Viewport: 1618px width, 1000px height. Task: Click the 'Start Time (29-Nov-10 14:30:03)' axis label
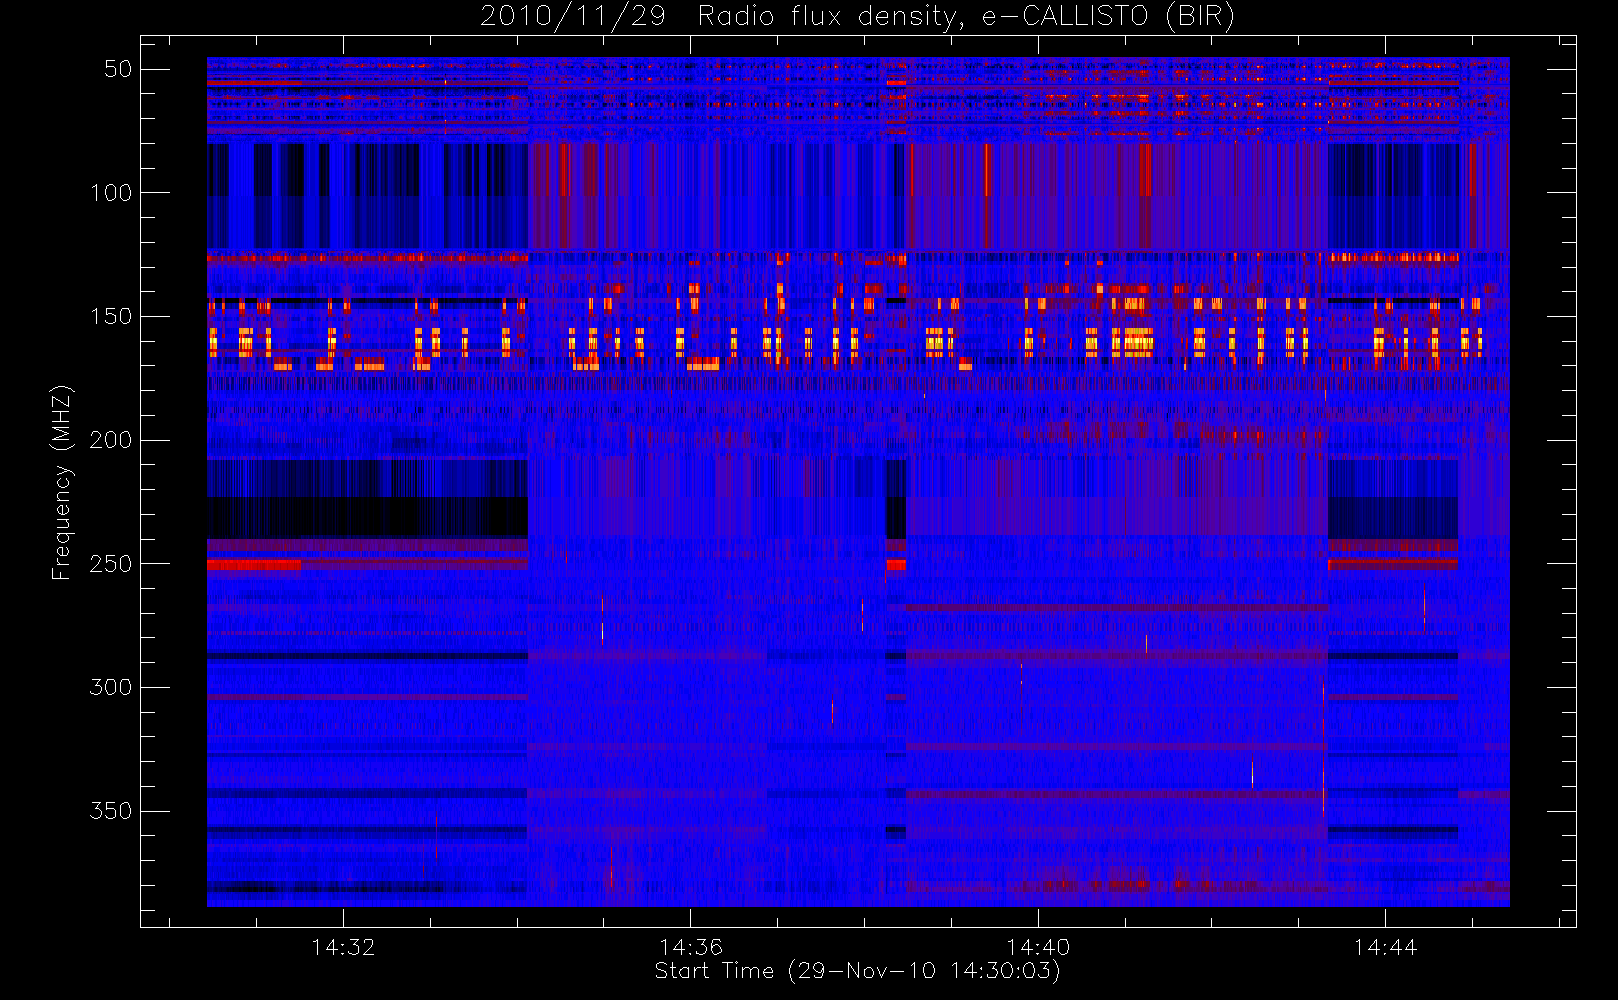[857, 971]
